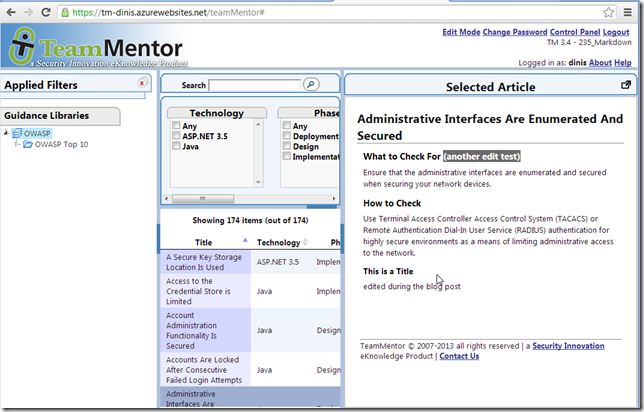Click the search magnifier button
The width and height of the screenshot is (644, 412).
click(x=311, y=84)
